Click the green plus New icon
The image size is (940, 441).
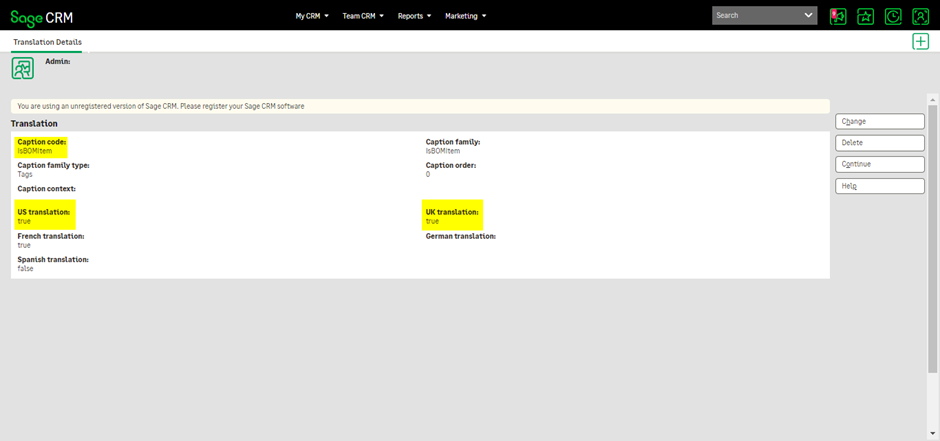(920, 41)
